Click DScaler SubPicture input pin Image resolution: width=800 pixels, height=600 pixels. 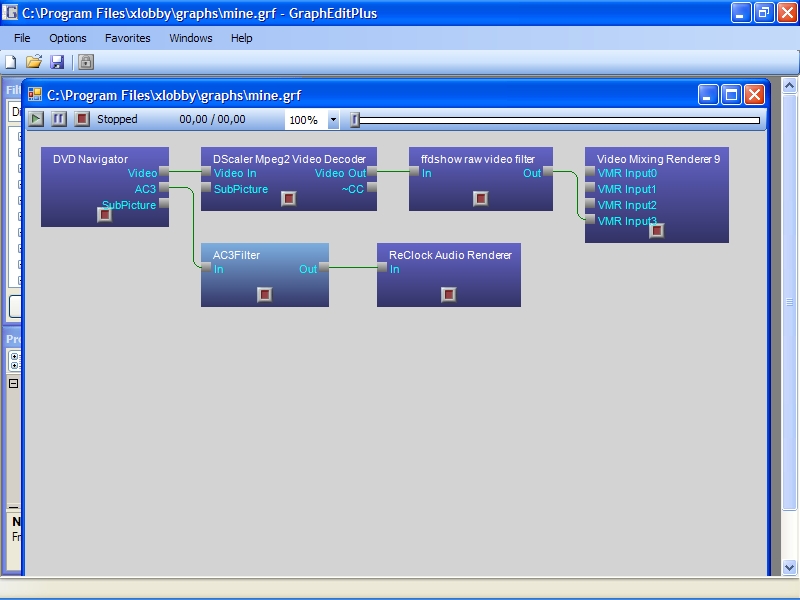(x=206, y=188)
